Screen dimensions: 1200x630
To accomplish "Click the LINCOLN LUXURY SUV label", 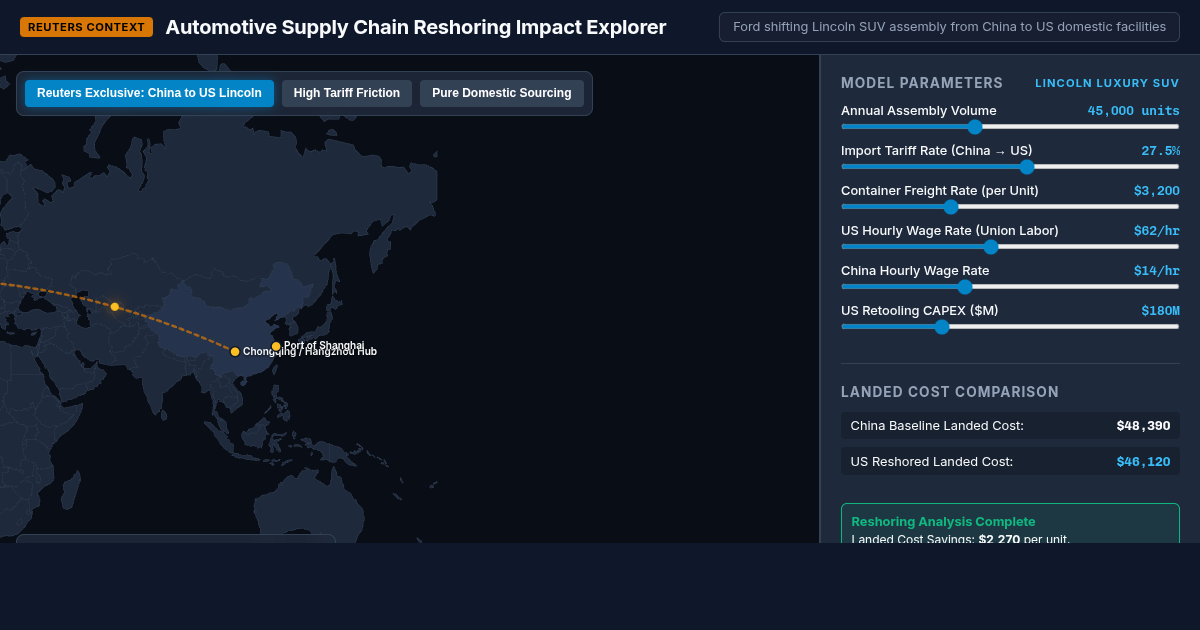I will [x=1107, y=83].
